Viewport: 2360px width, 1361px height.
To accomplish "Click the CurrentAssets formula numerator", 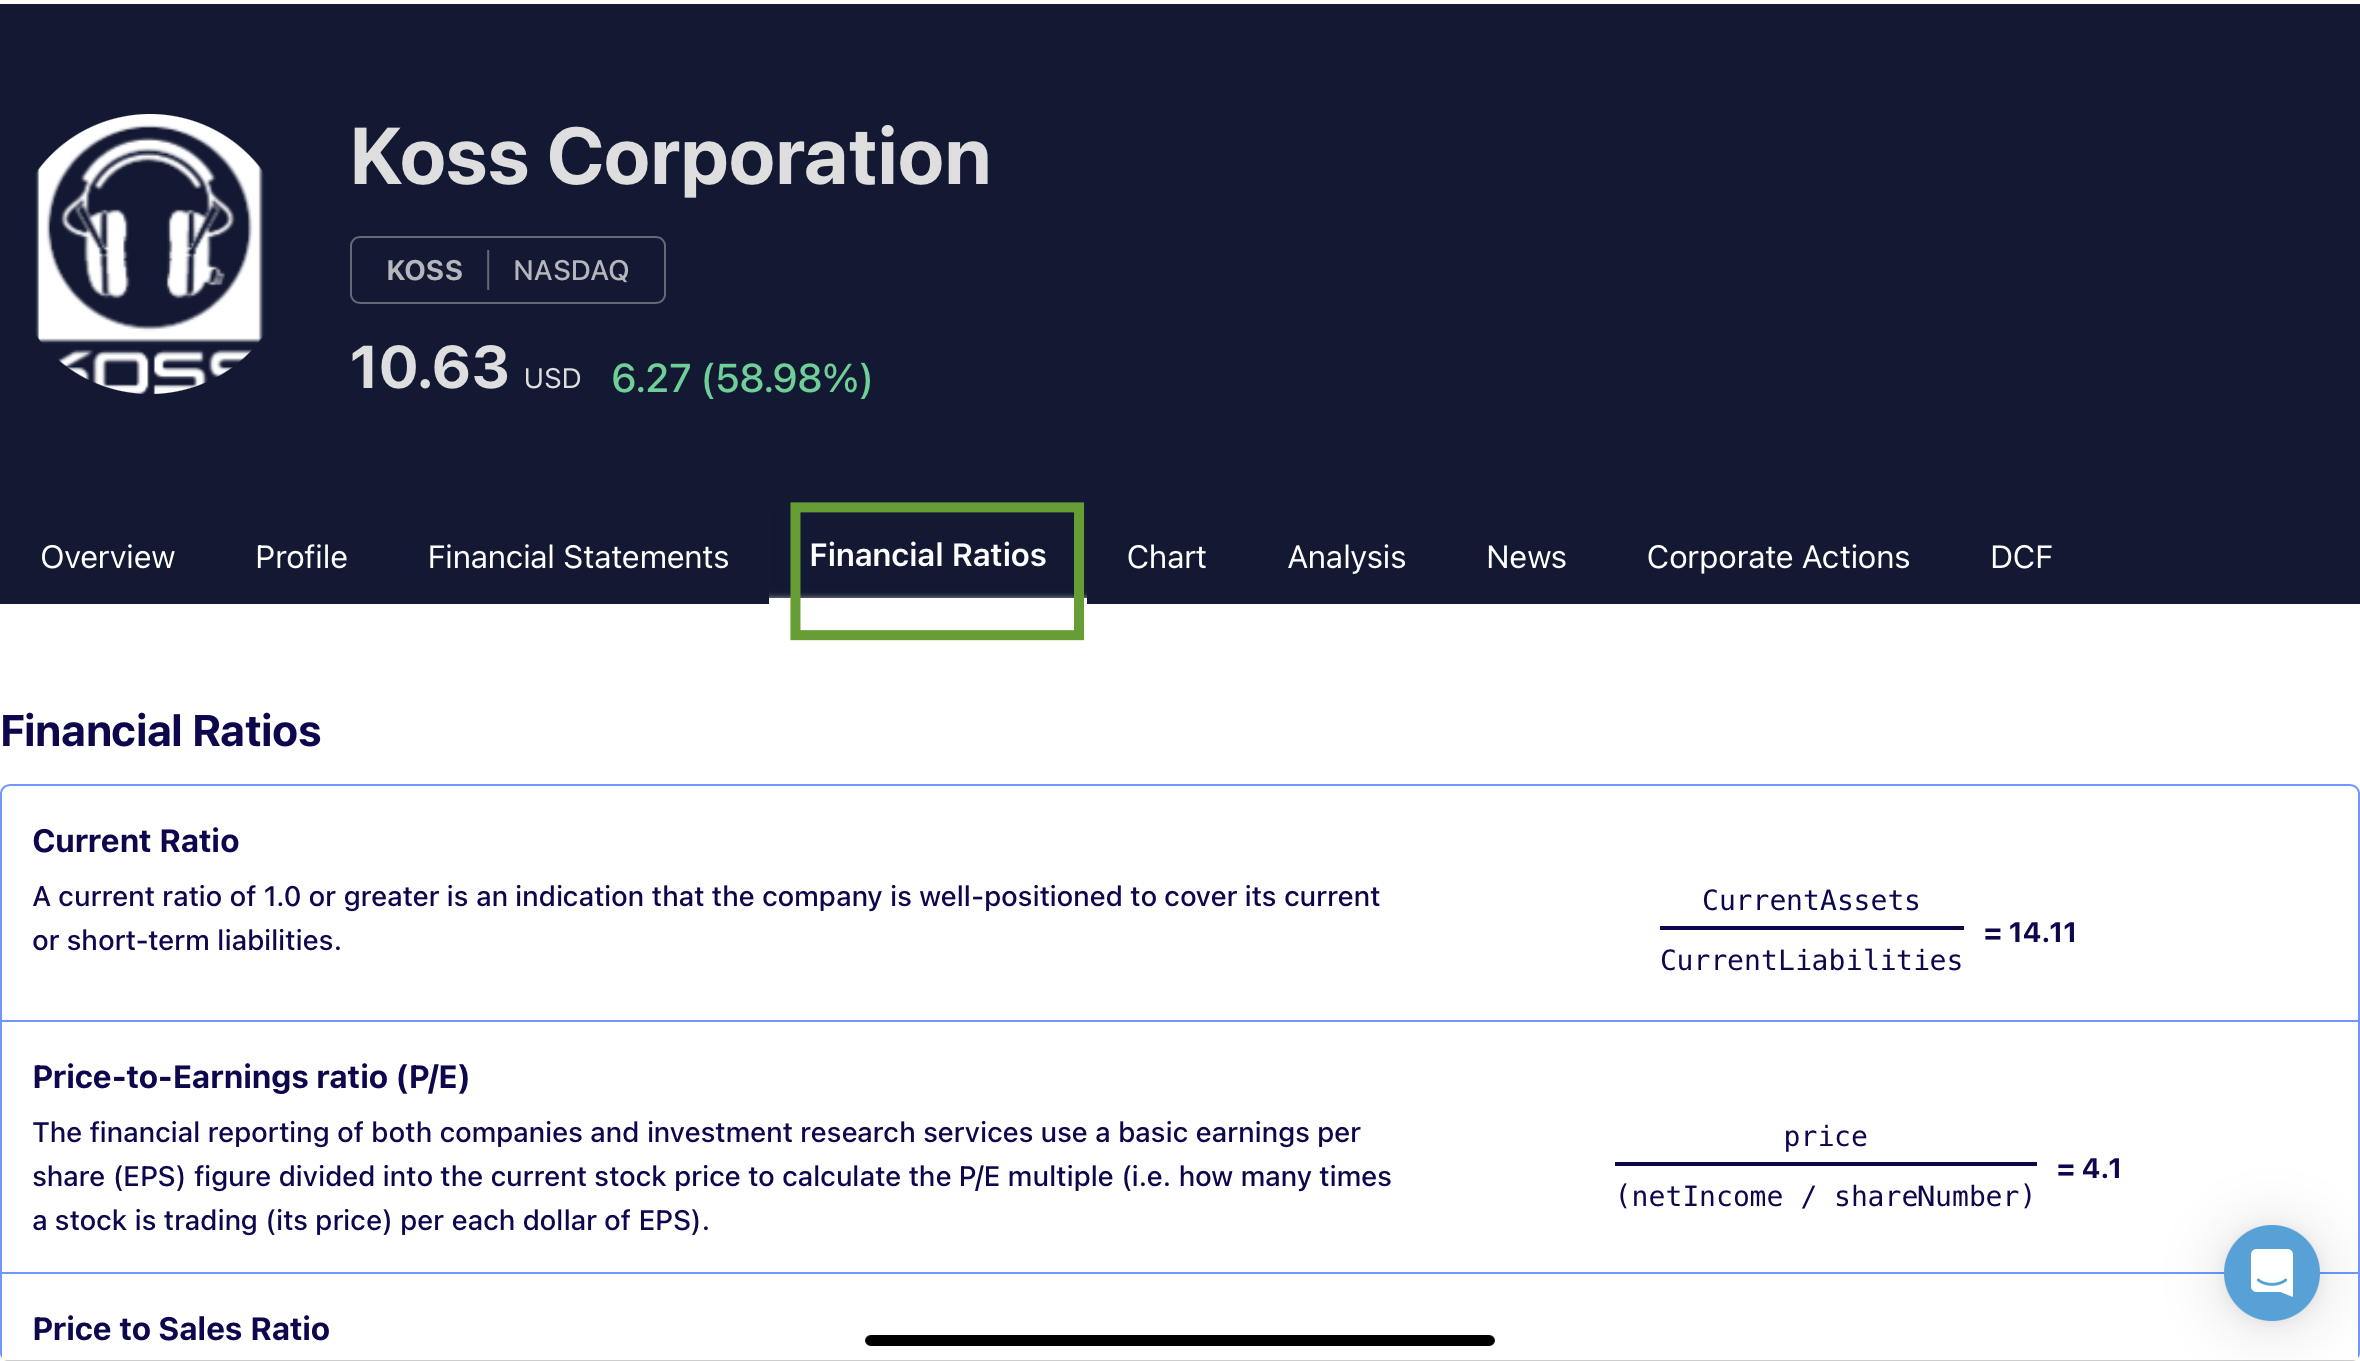I will tap(1811, 900).
